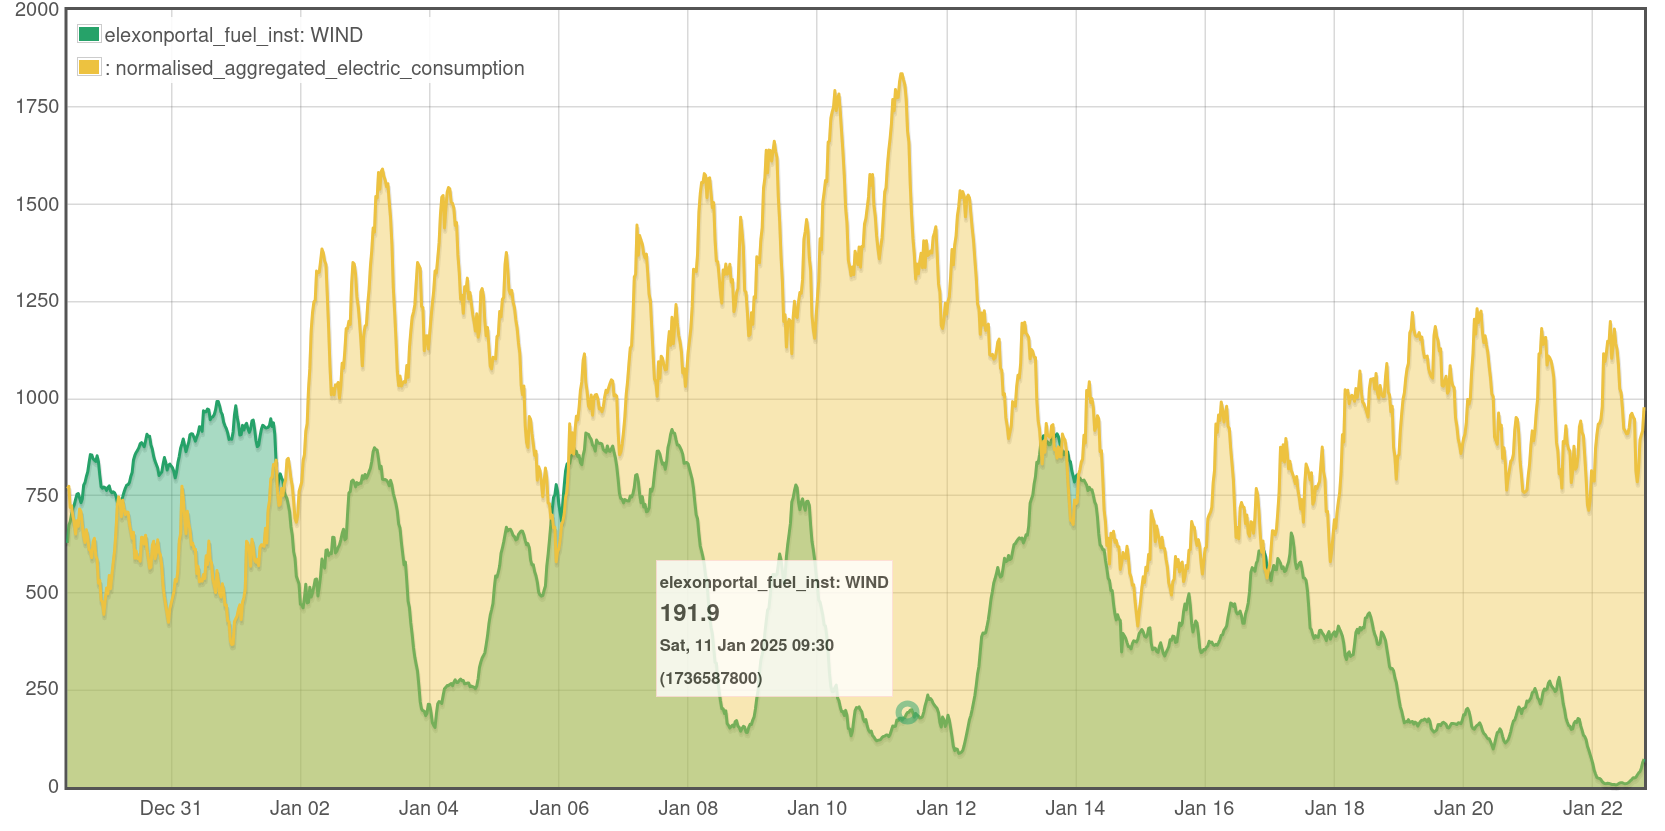Click the Jan 18 x-axis label

tap(1334, 808)
